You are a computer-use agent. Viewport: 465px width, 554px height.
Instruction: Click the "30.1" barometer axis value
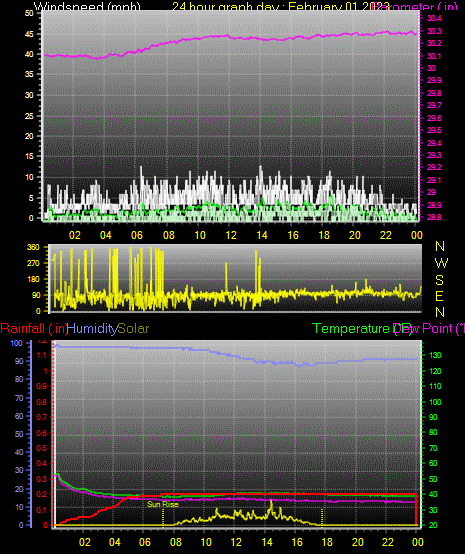(434, 56)
